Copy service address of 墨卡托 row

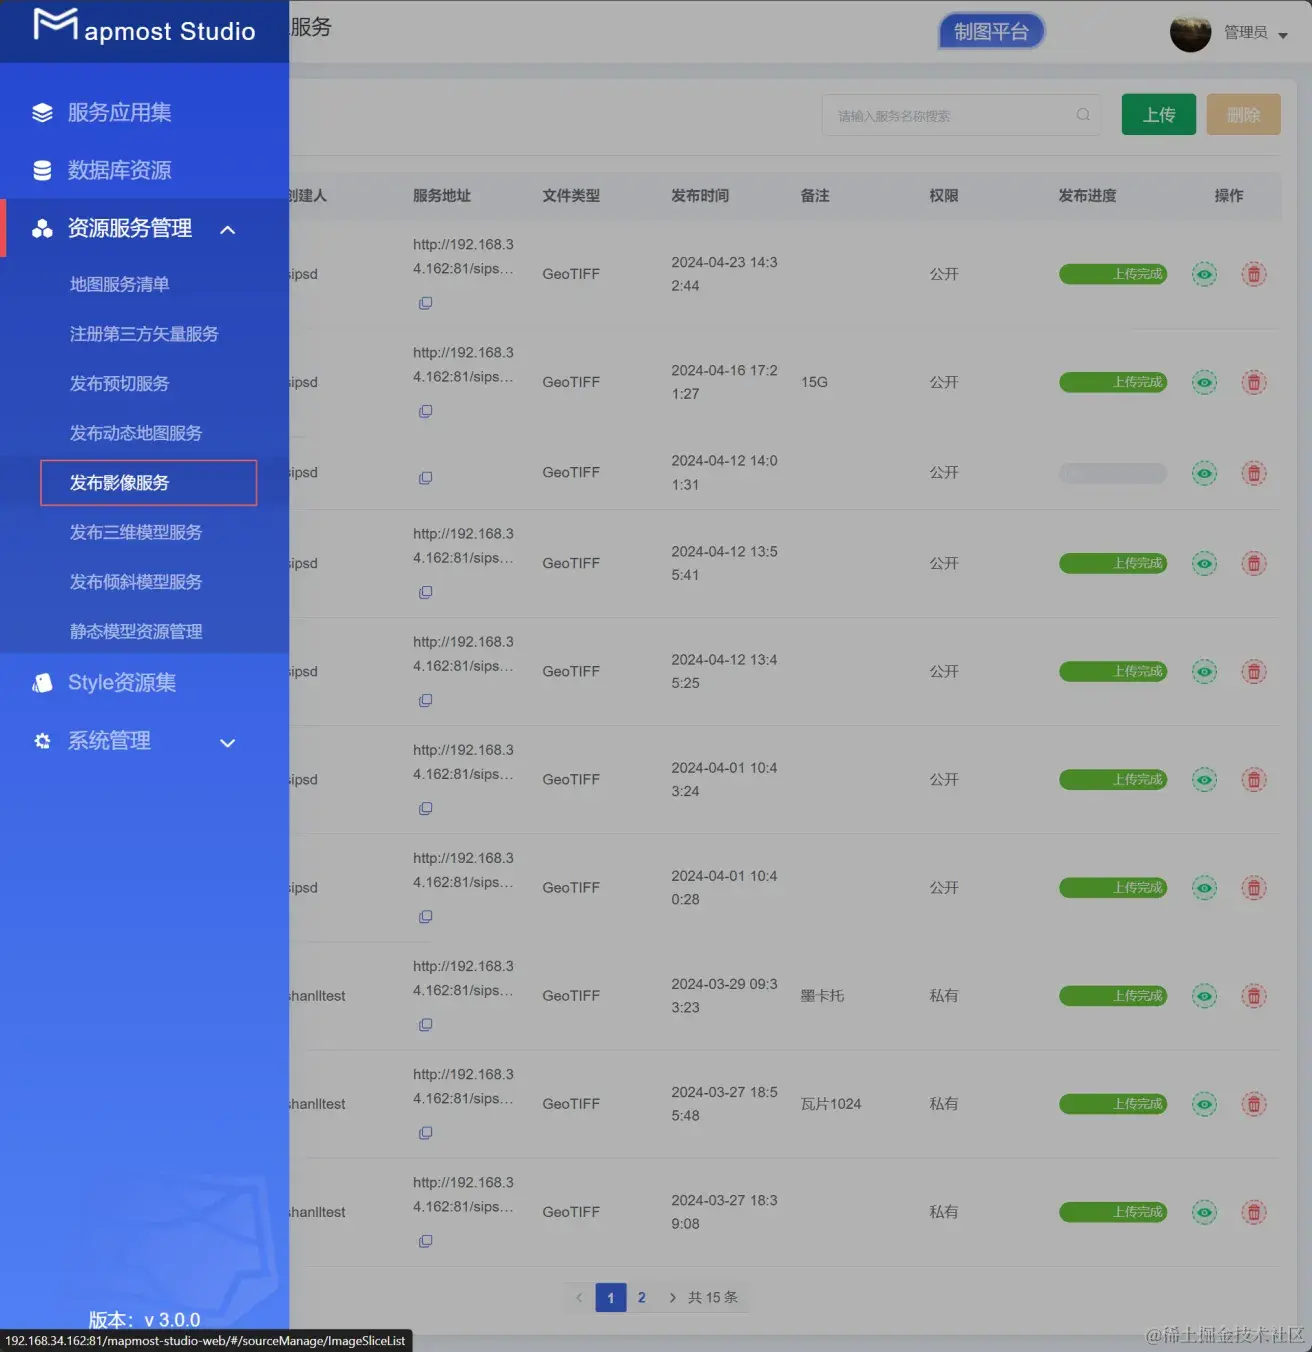(425, 1025)
